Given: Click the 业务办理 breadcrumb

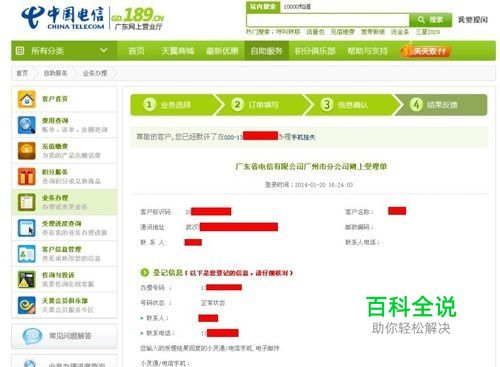Looking at the screenshot, I should point(95,73).
